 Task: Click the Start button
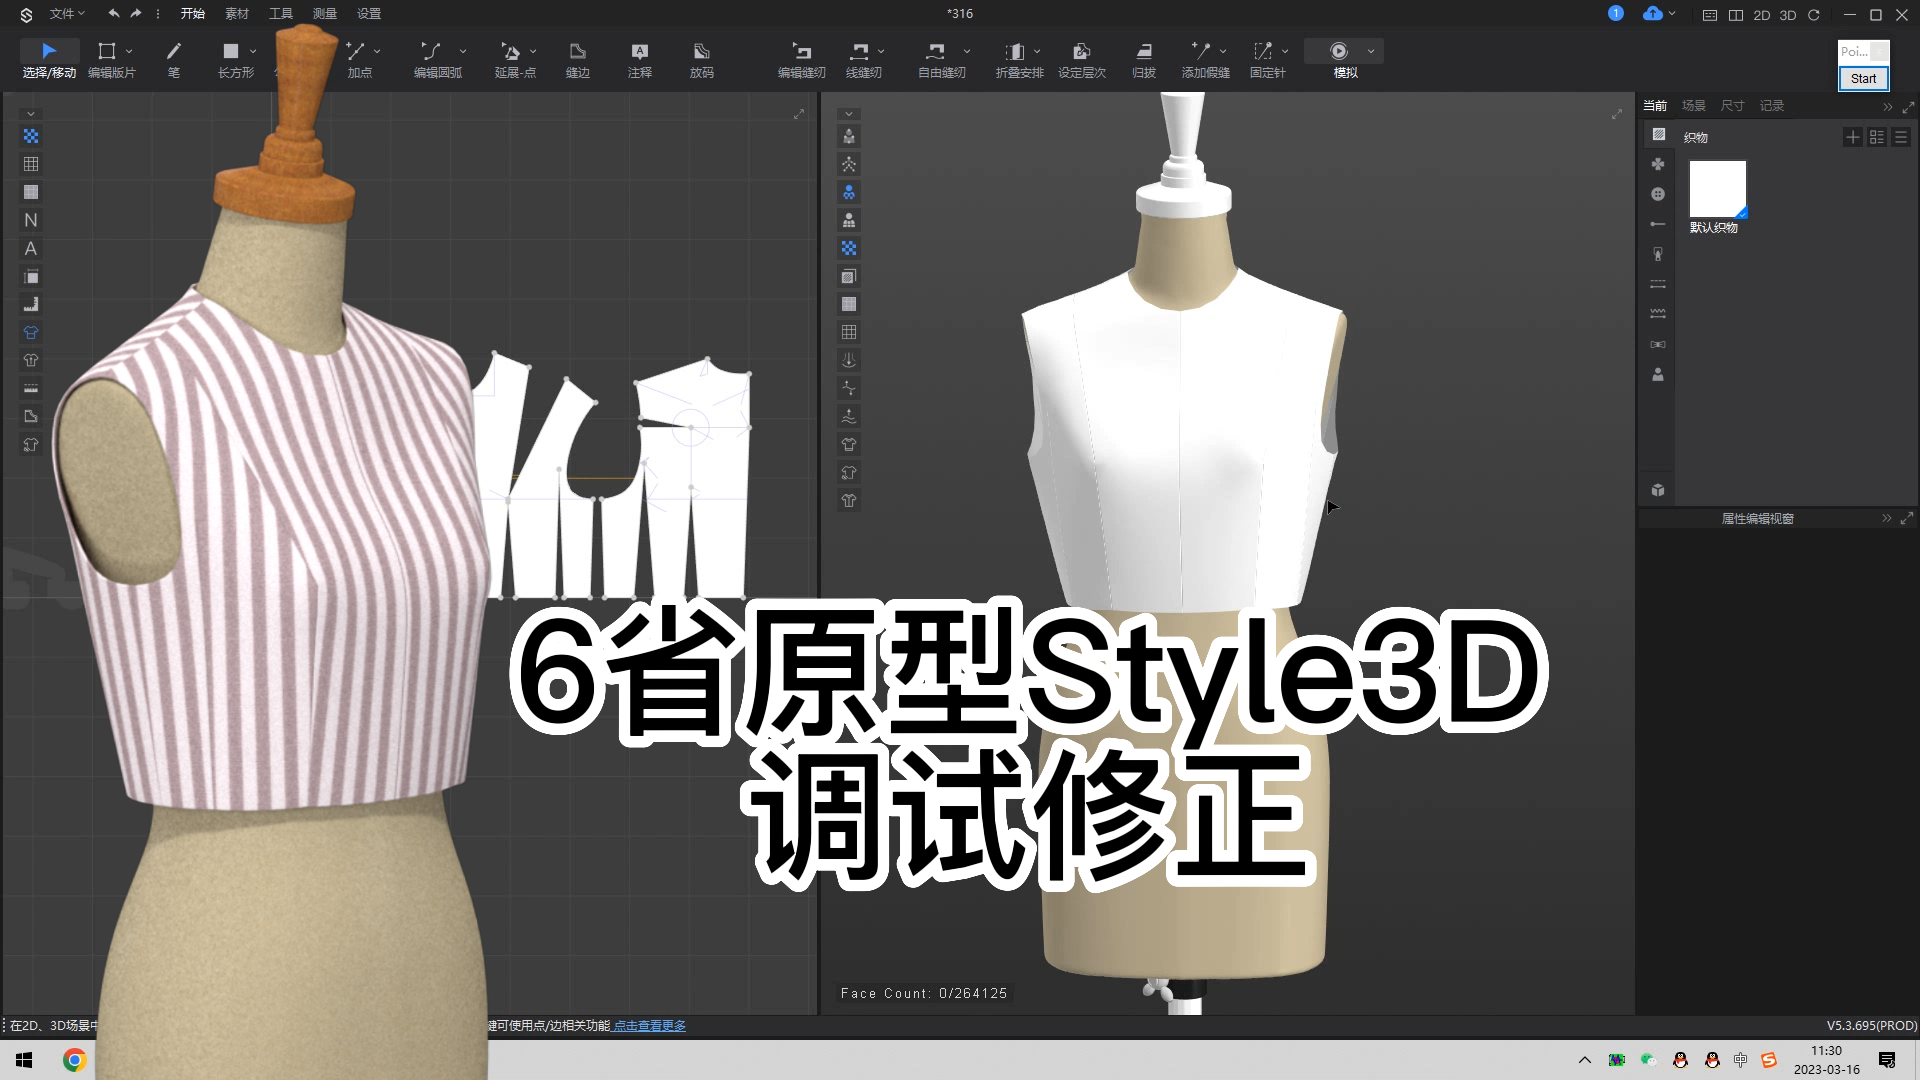[1864, 79]
